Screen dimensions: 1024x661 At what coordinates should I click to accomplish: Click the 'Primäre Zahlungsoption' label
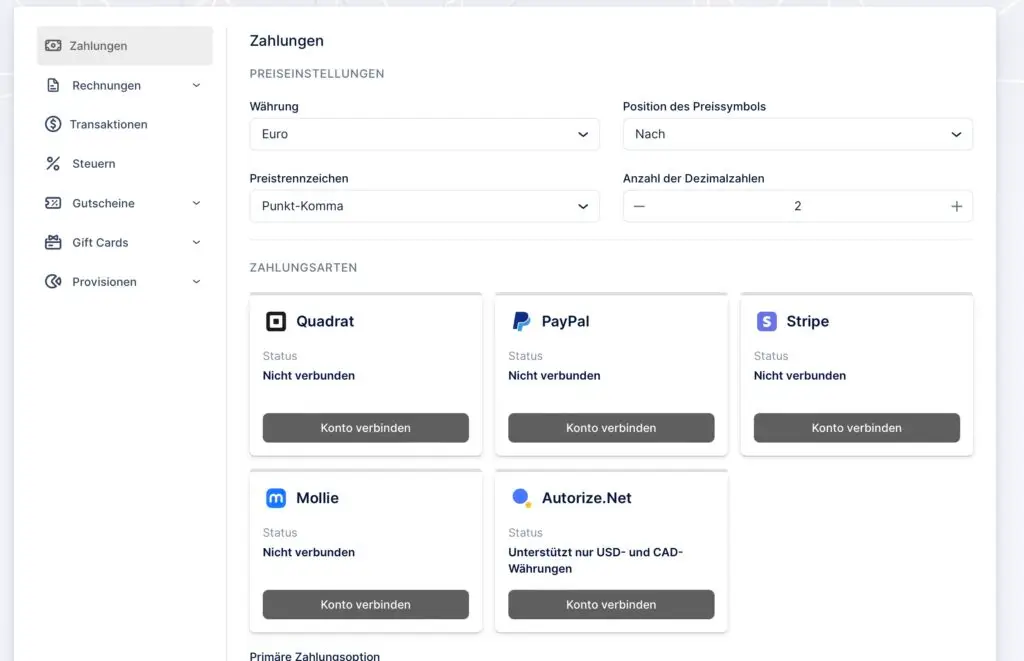click(x=315, y=656)
